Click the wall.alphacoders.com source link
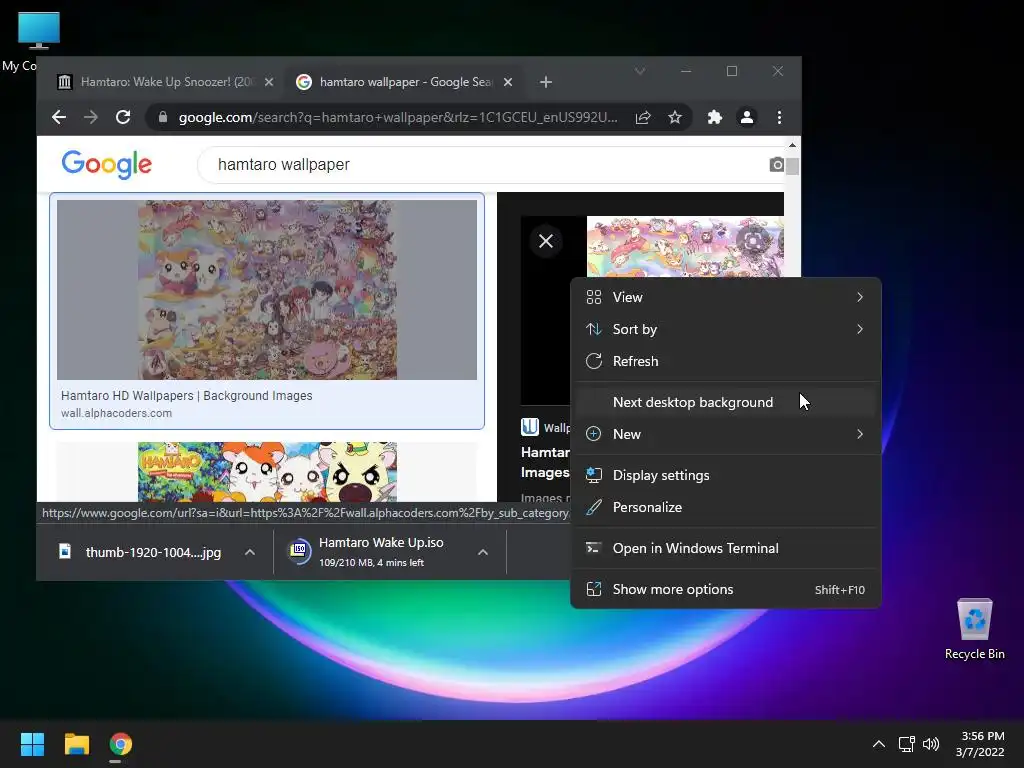1024x768 pixels. [116, 413]
